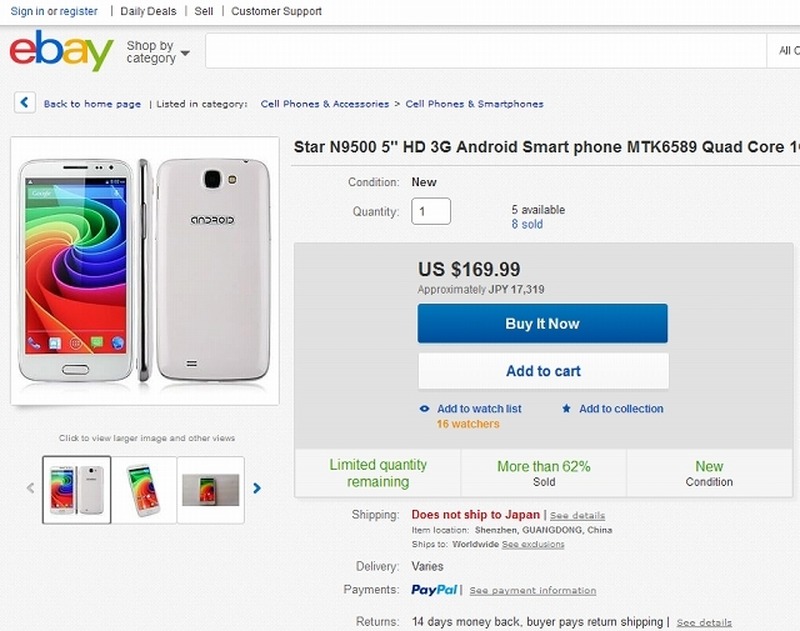The width and height of the screenshot is (800, 631).
Task: Open Shop by category dropdown
Action: (x=158, y=52)
